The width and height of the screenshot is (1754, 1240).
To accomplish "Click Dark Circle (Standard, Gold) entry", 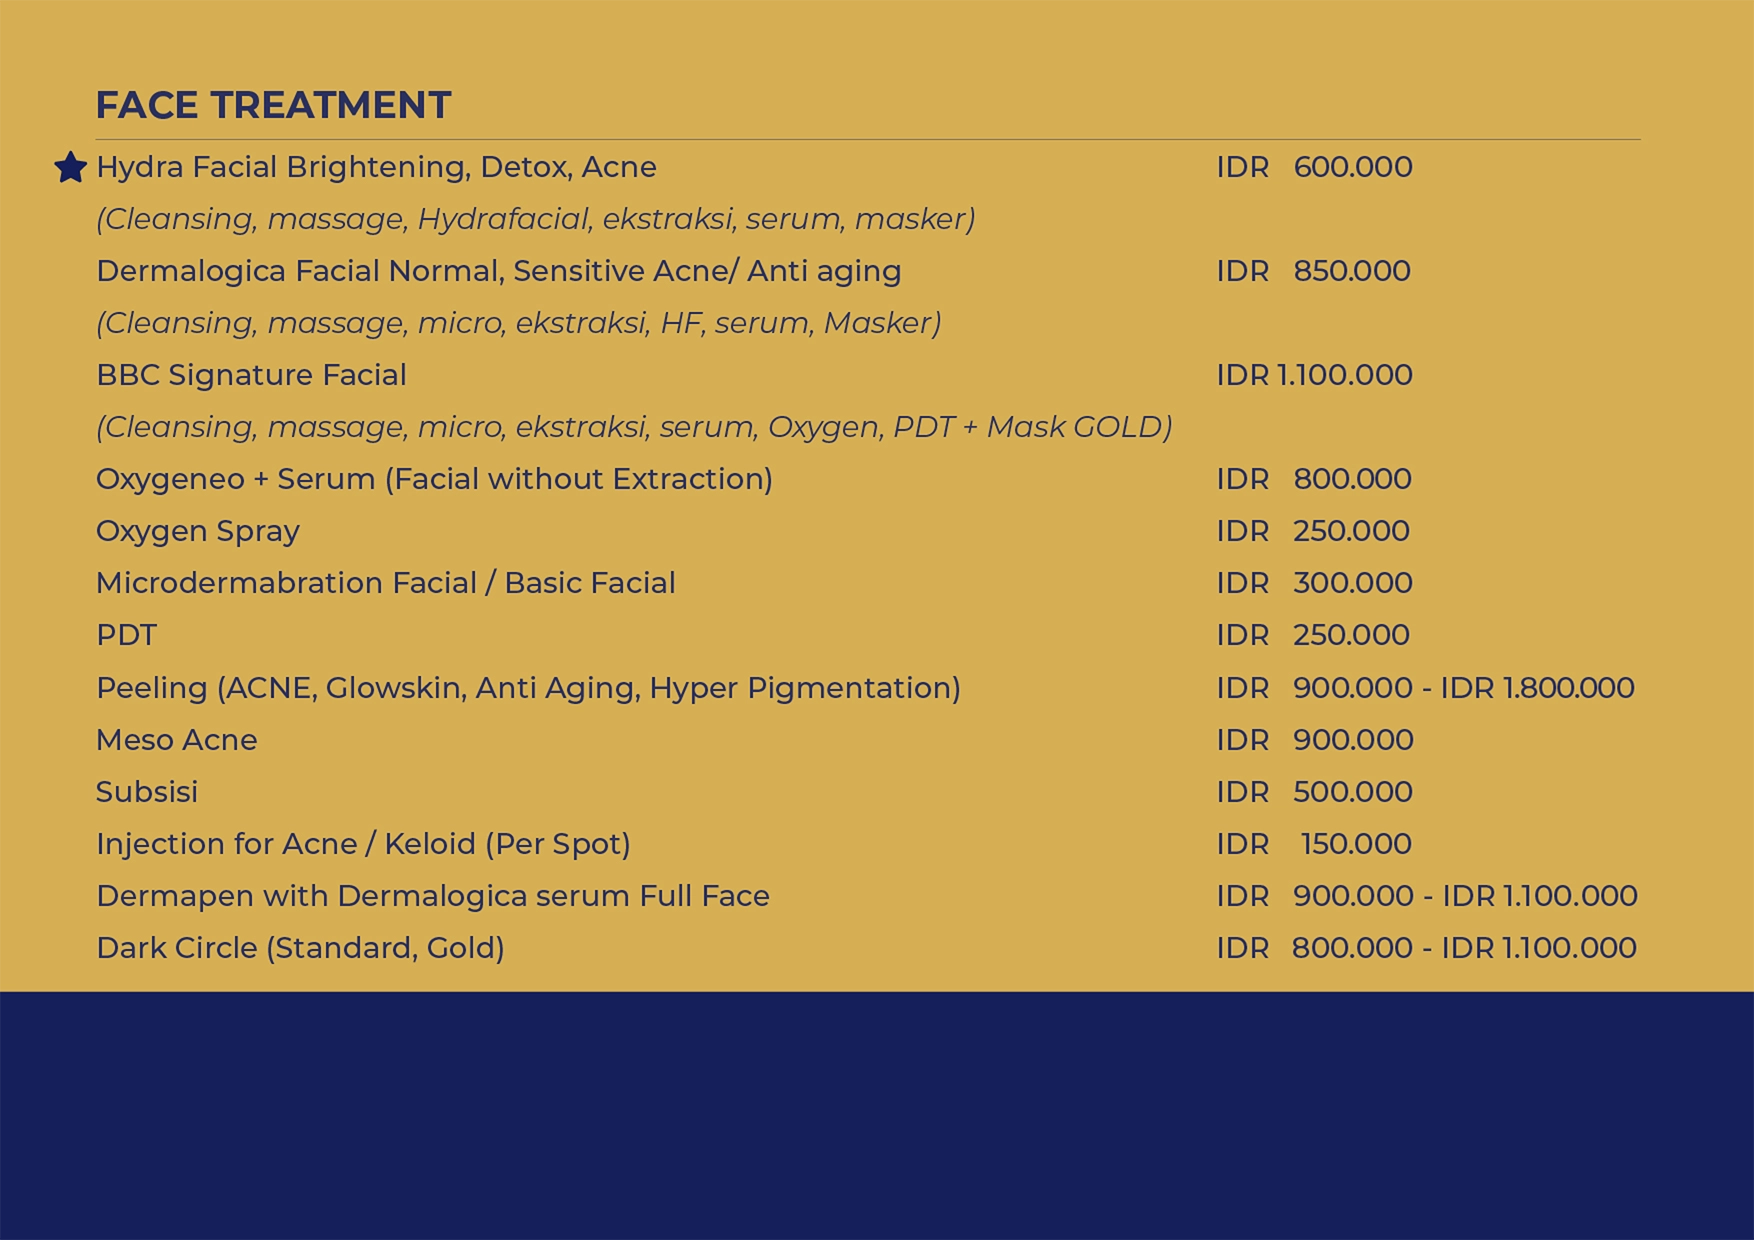I will pyautogui.click(x=300, y=948).
